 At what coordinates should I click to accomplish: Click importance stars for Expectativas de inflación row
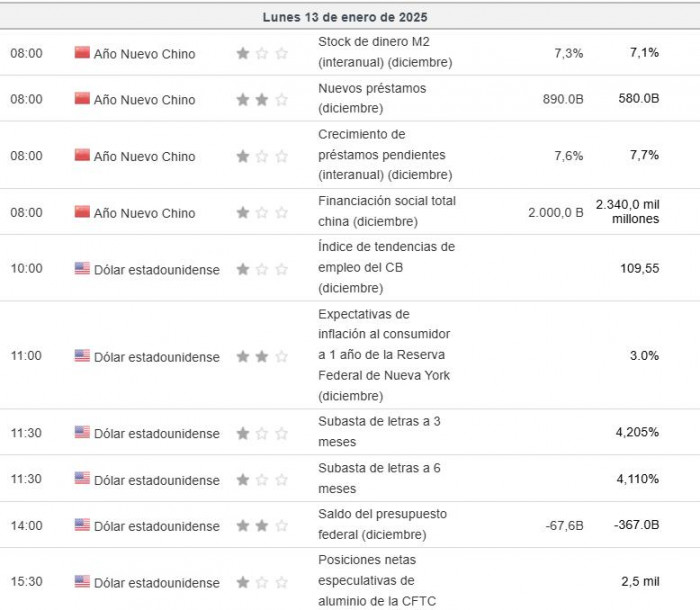point(262,356)
